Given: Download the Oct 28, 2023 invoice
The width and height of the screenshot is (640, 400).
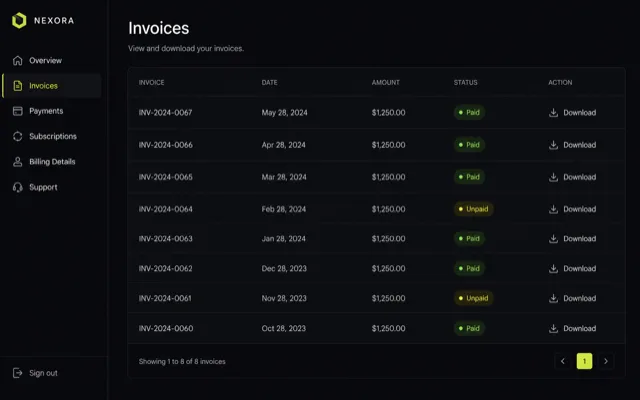Looking at the screenshot, I should click(x=572, y=329).
